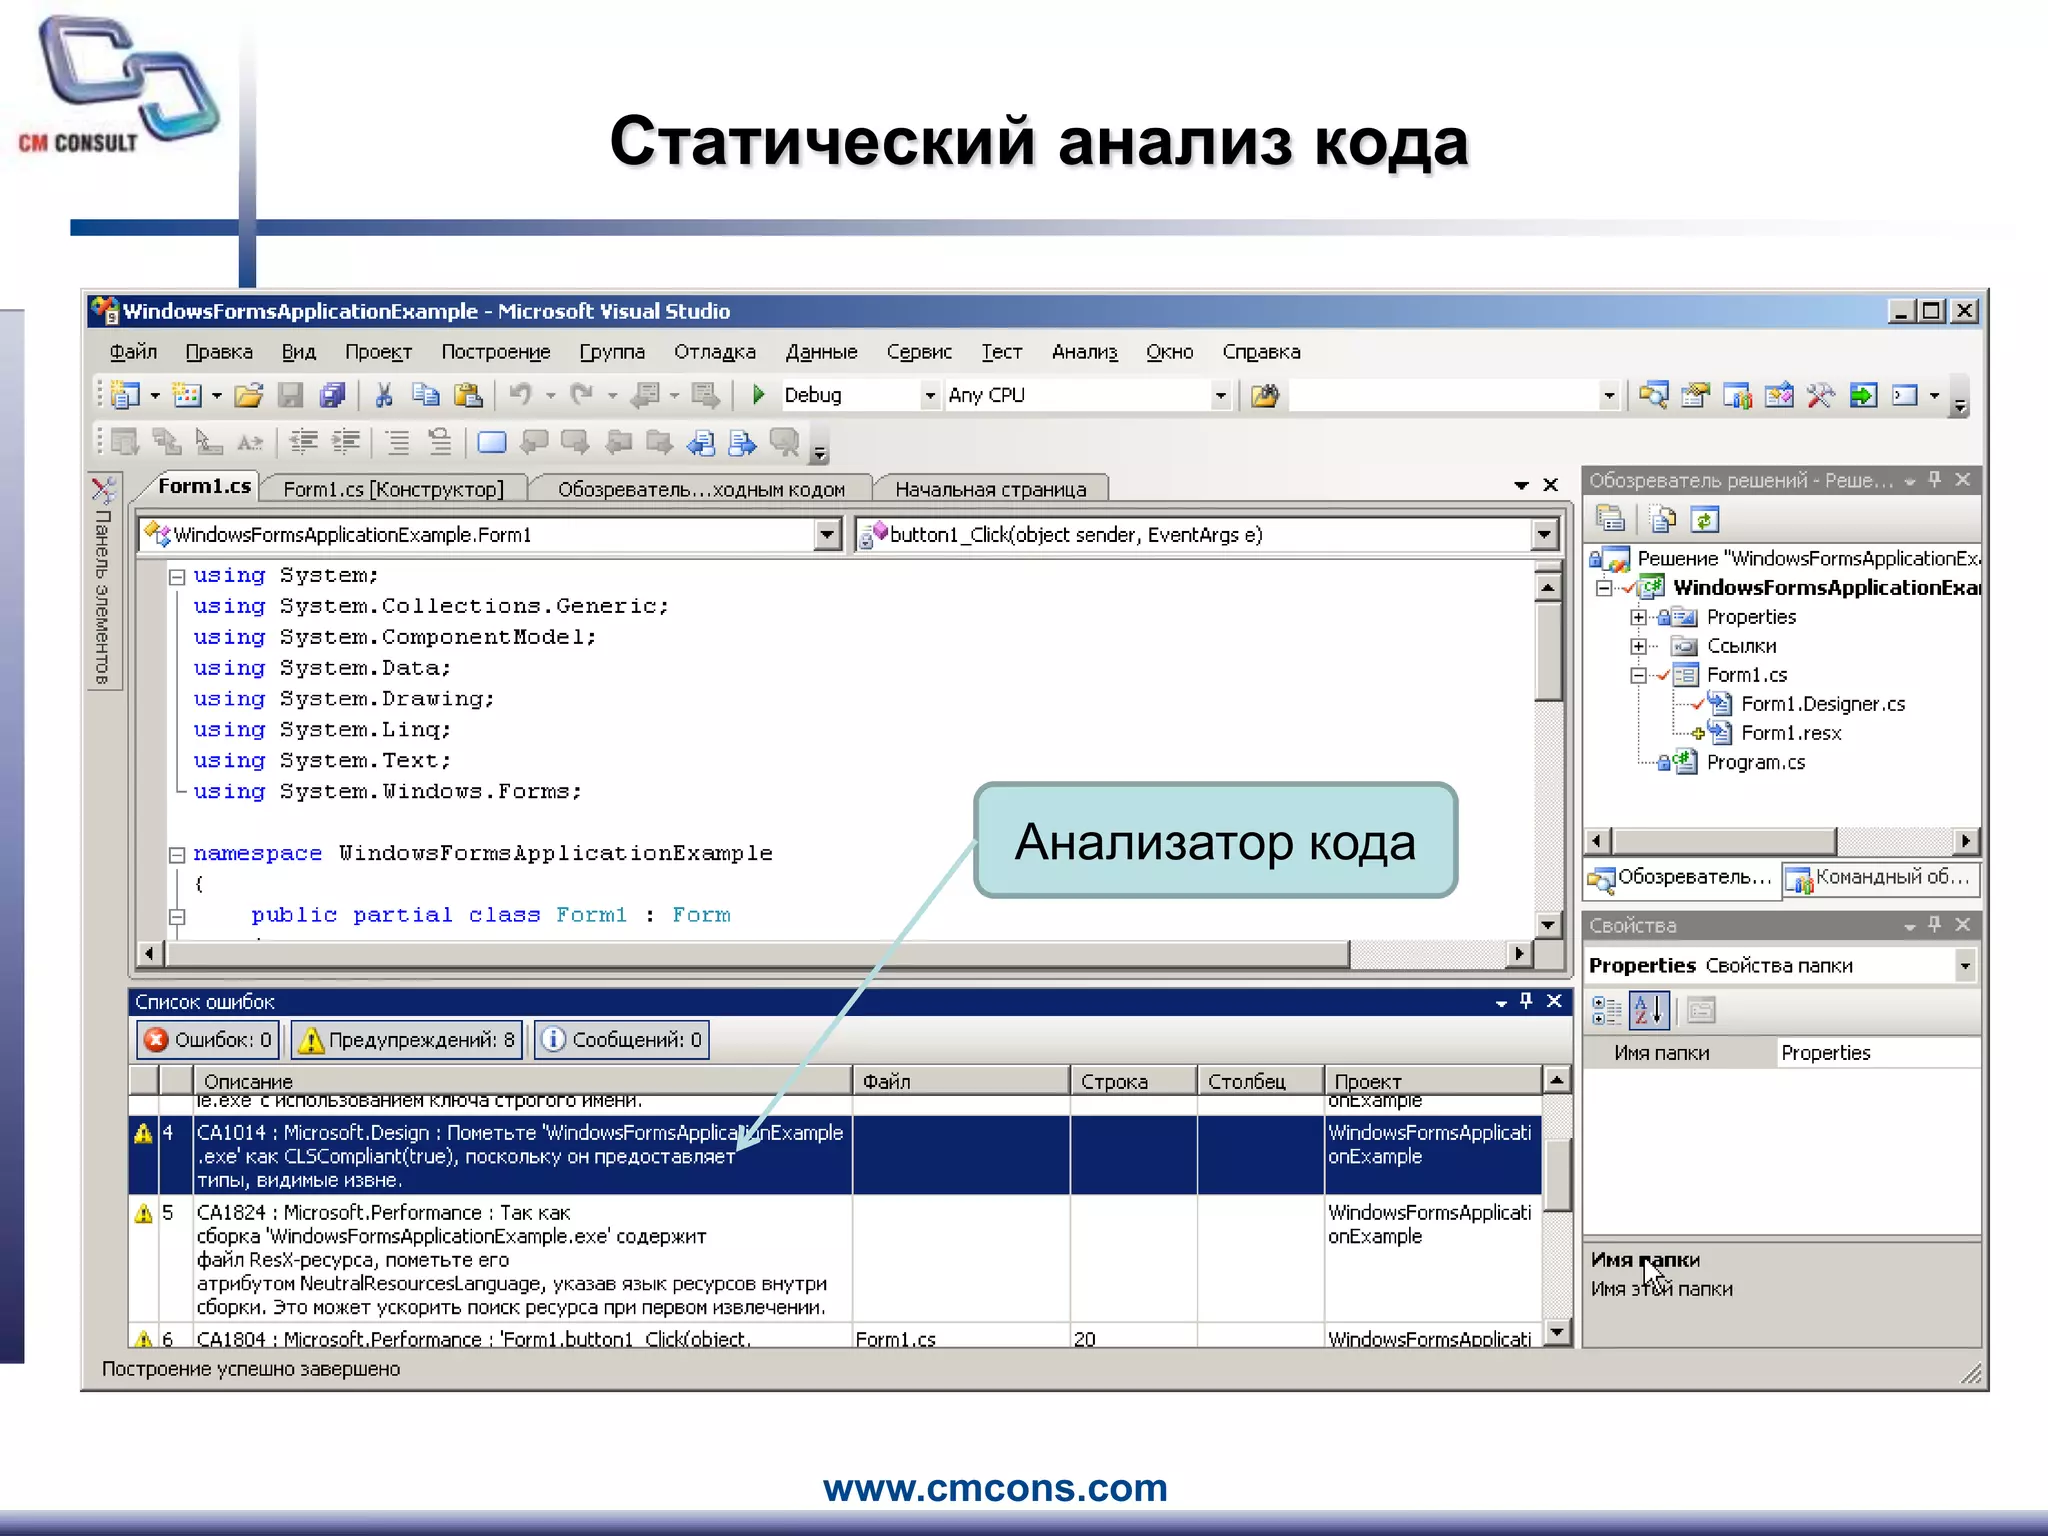Toggle bookmark blue rectangle icon
This screenshot has height=1536, width=2048.
point(491,442)
